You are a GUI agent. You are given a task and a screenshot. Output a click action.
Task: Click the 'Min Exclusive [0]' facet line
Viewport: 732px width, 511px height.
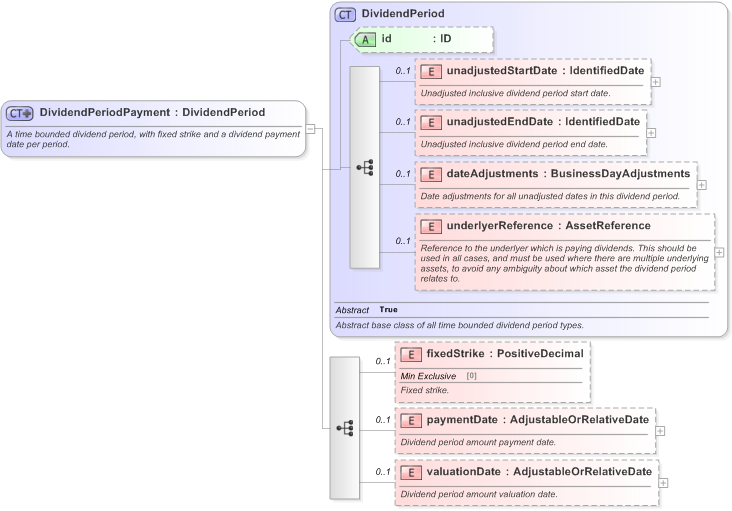coord(438,376)
